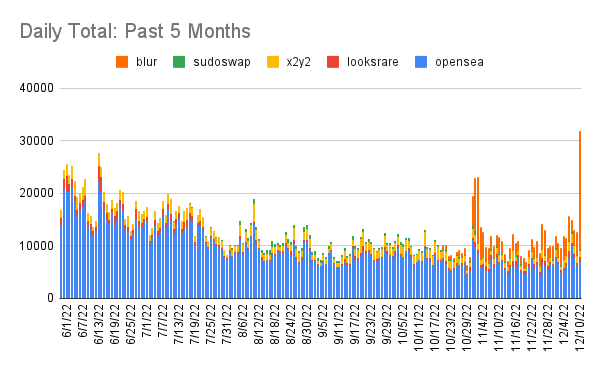Click the 9/11/22 date label
600x371 pixels.
[x=339, y=324]
